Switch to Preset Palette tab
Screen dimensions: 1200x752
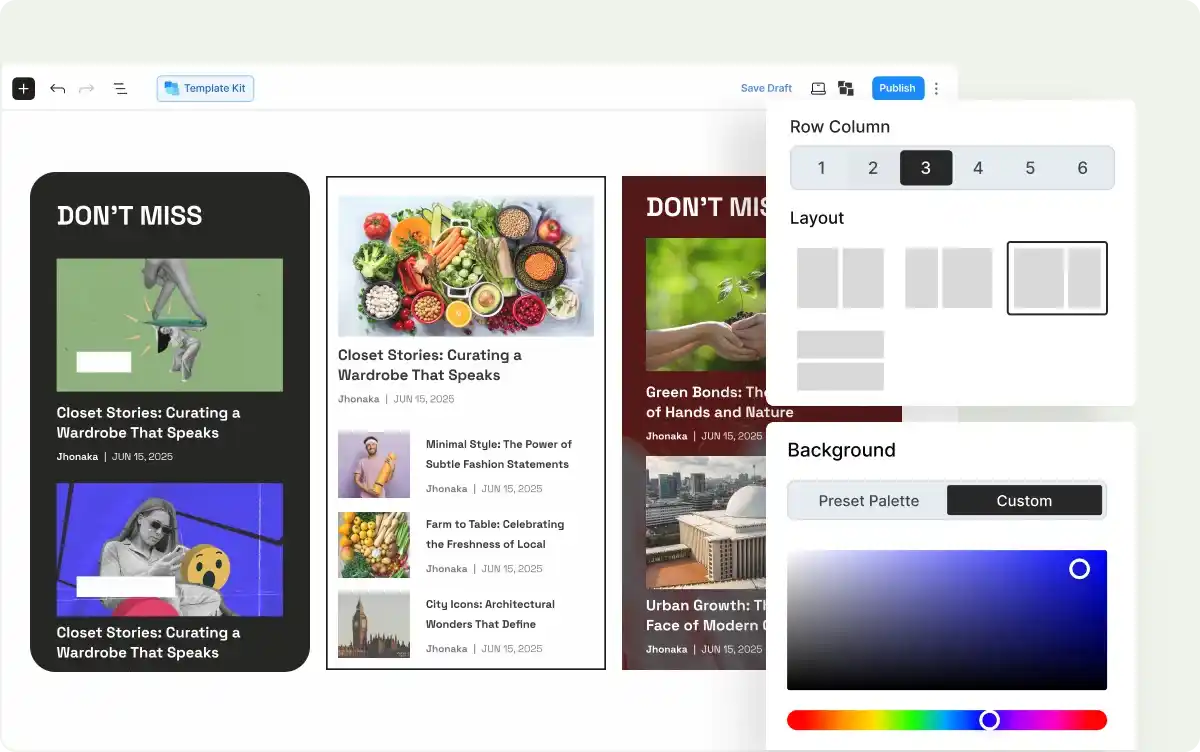coord(868,501)
